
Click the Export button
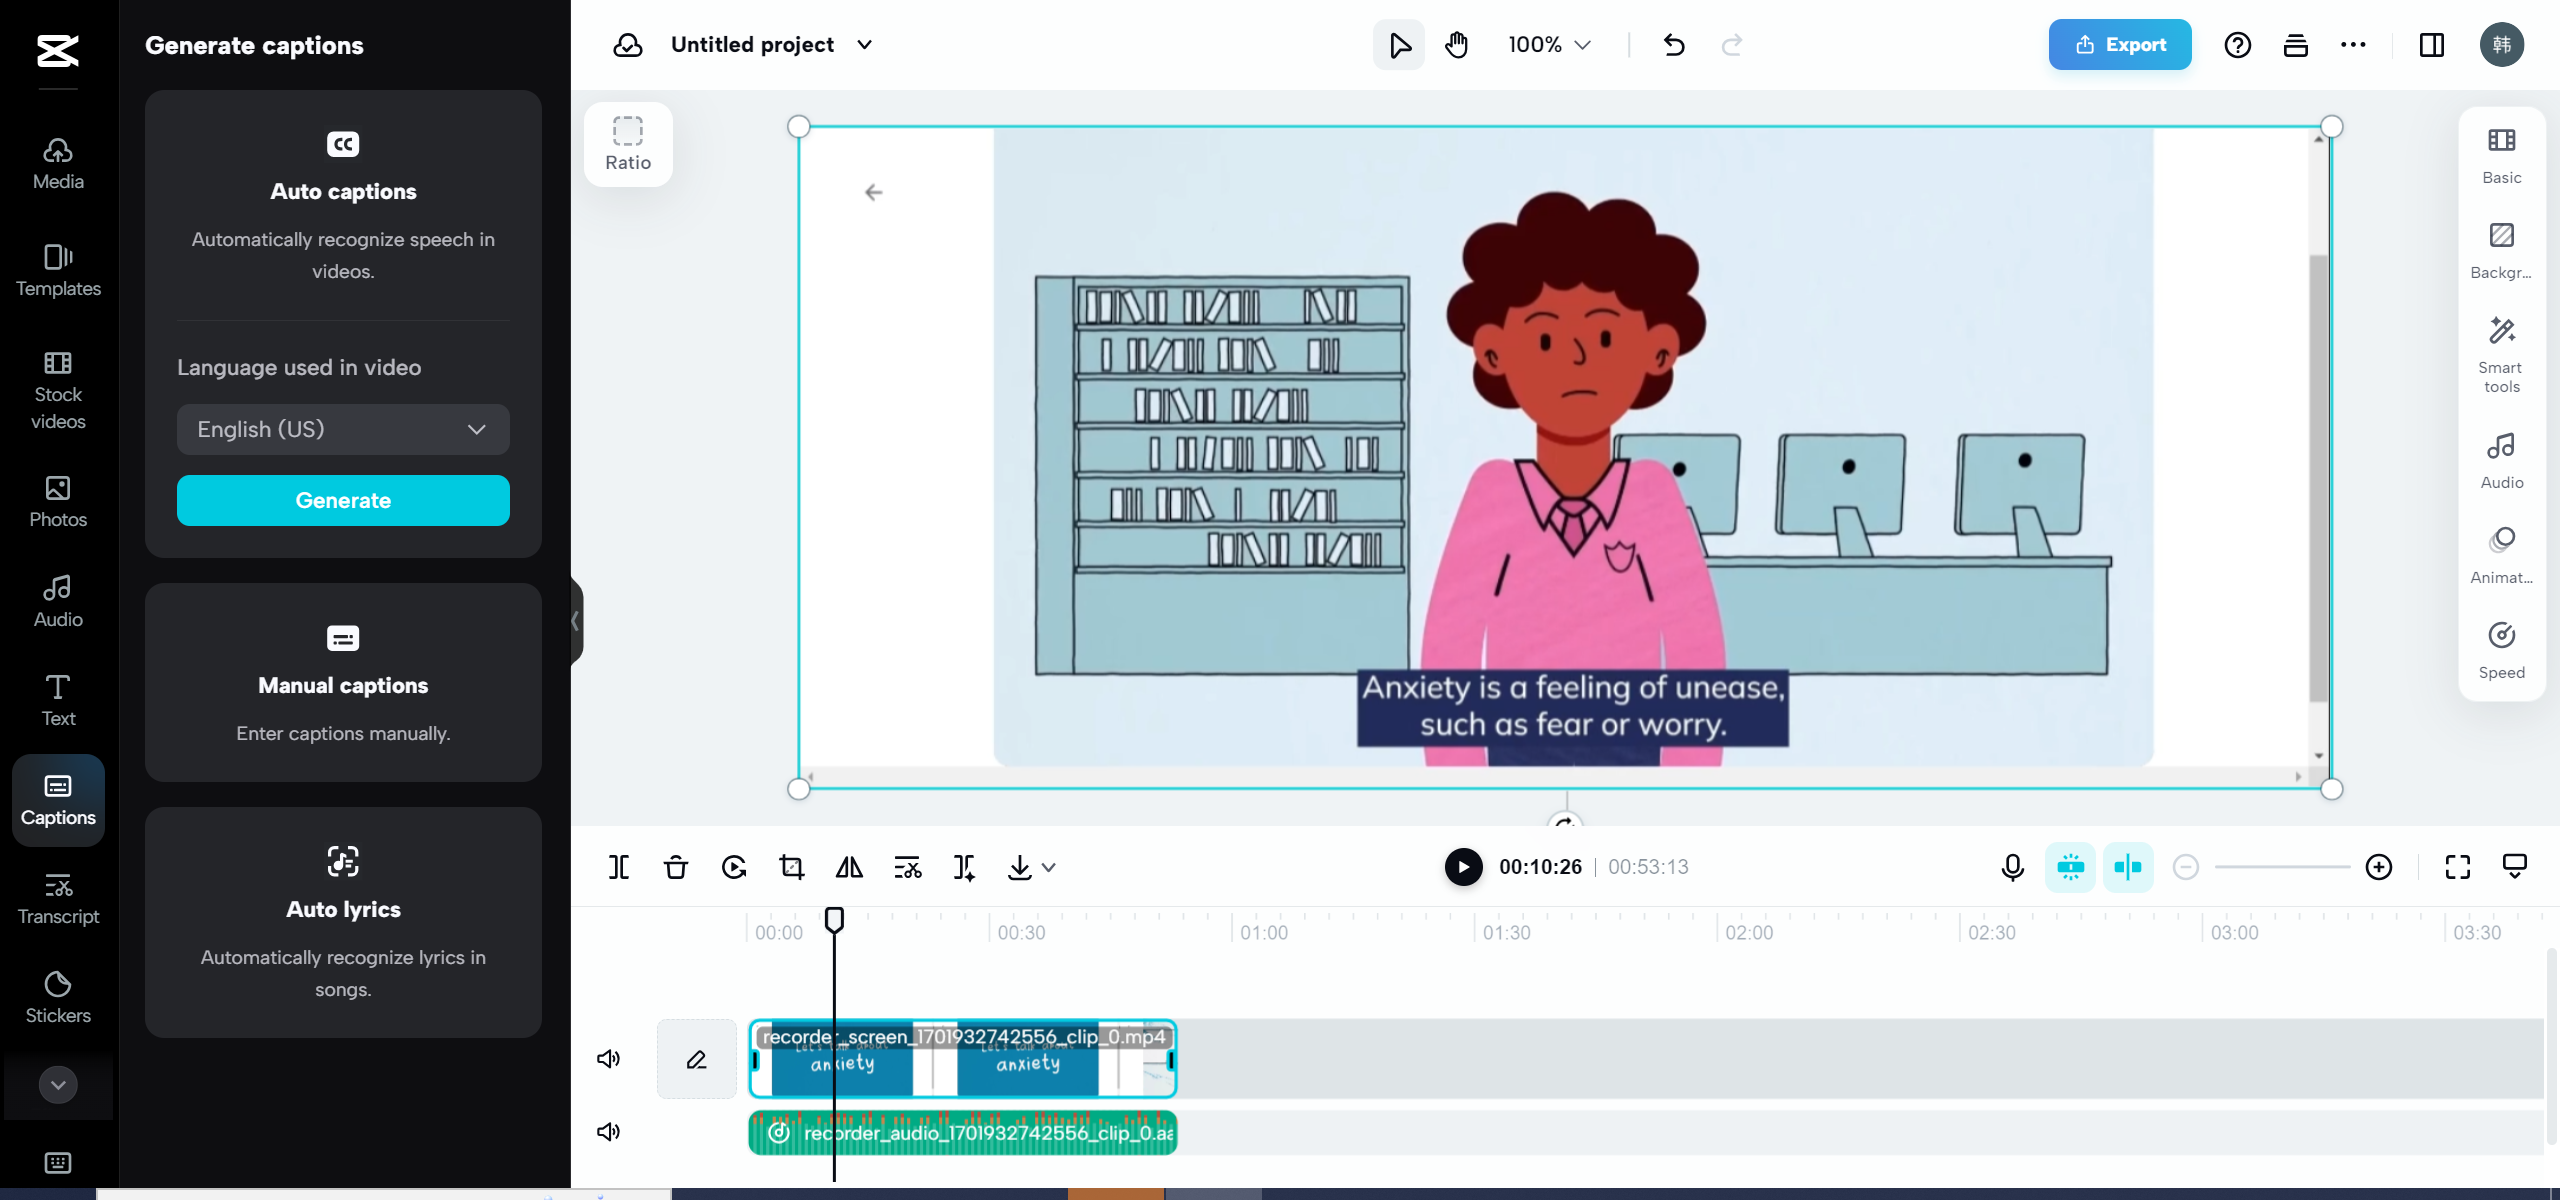pos(2119,45)
